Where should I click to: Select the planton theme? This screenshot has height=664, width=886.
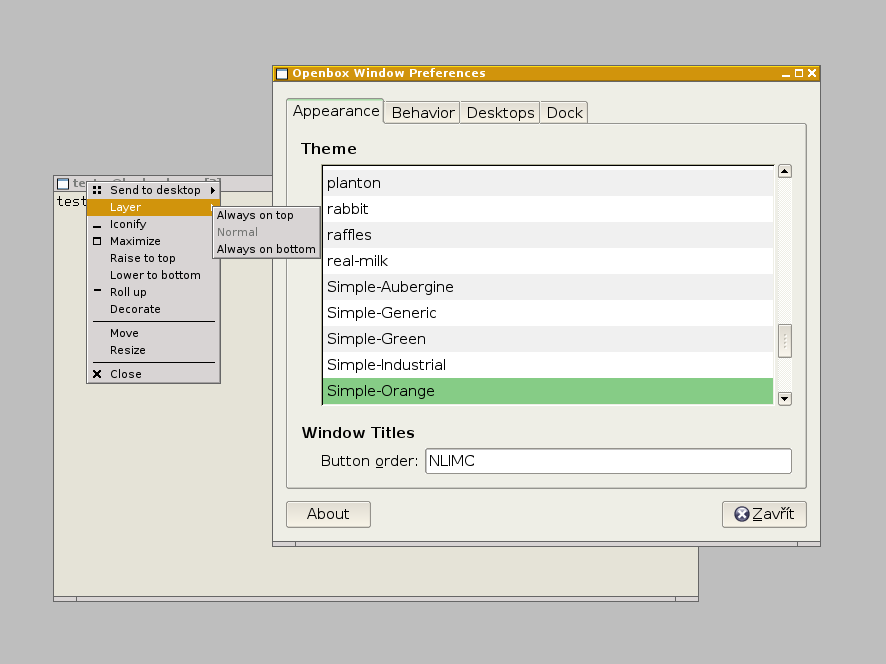[x=548, y=183]
